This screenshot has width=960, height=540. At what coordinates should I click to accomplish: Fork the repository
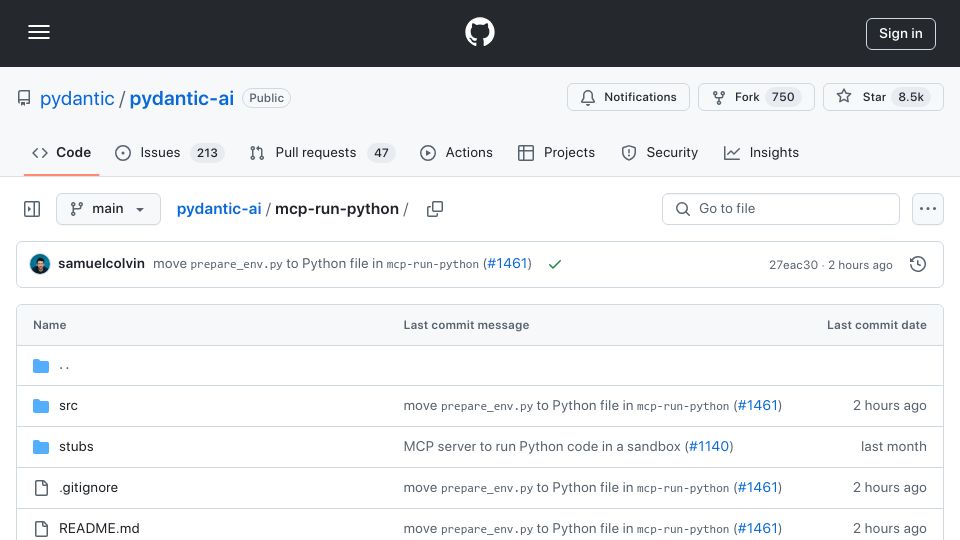tap(756, 97)
